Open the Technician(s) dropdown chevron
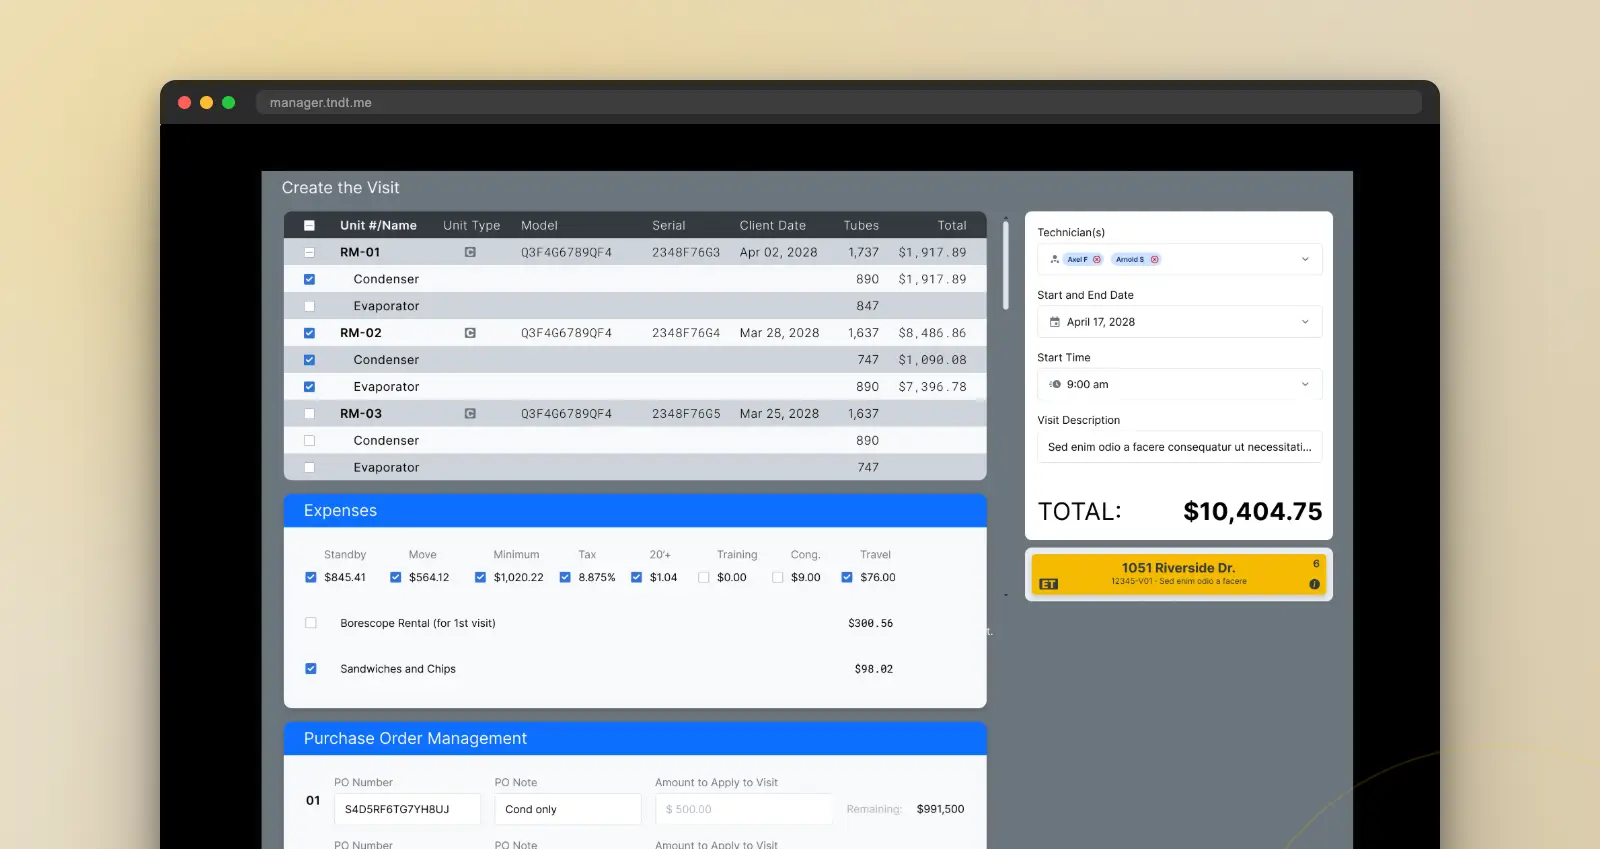Screen dimensions: 1600x849 point(1305,259)
